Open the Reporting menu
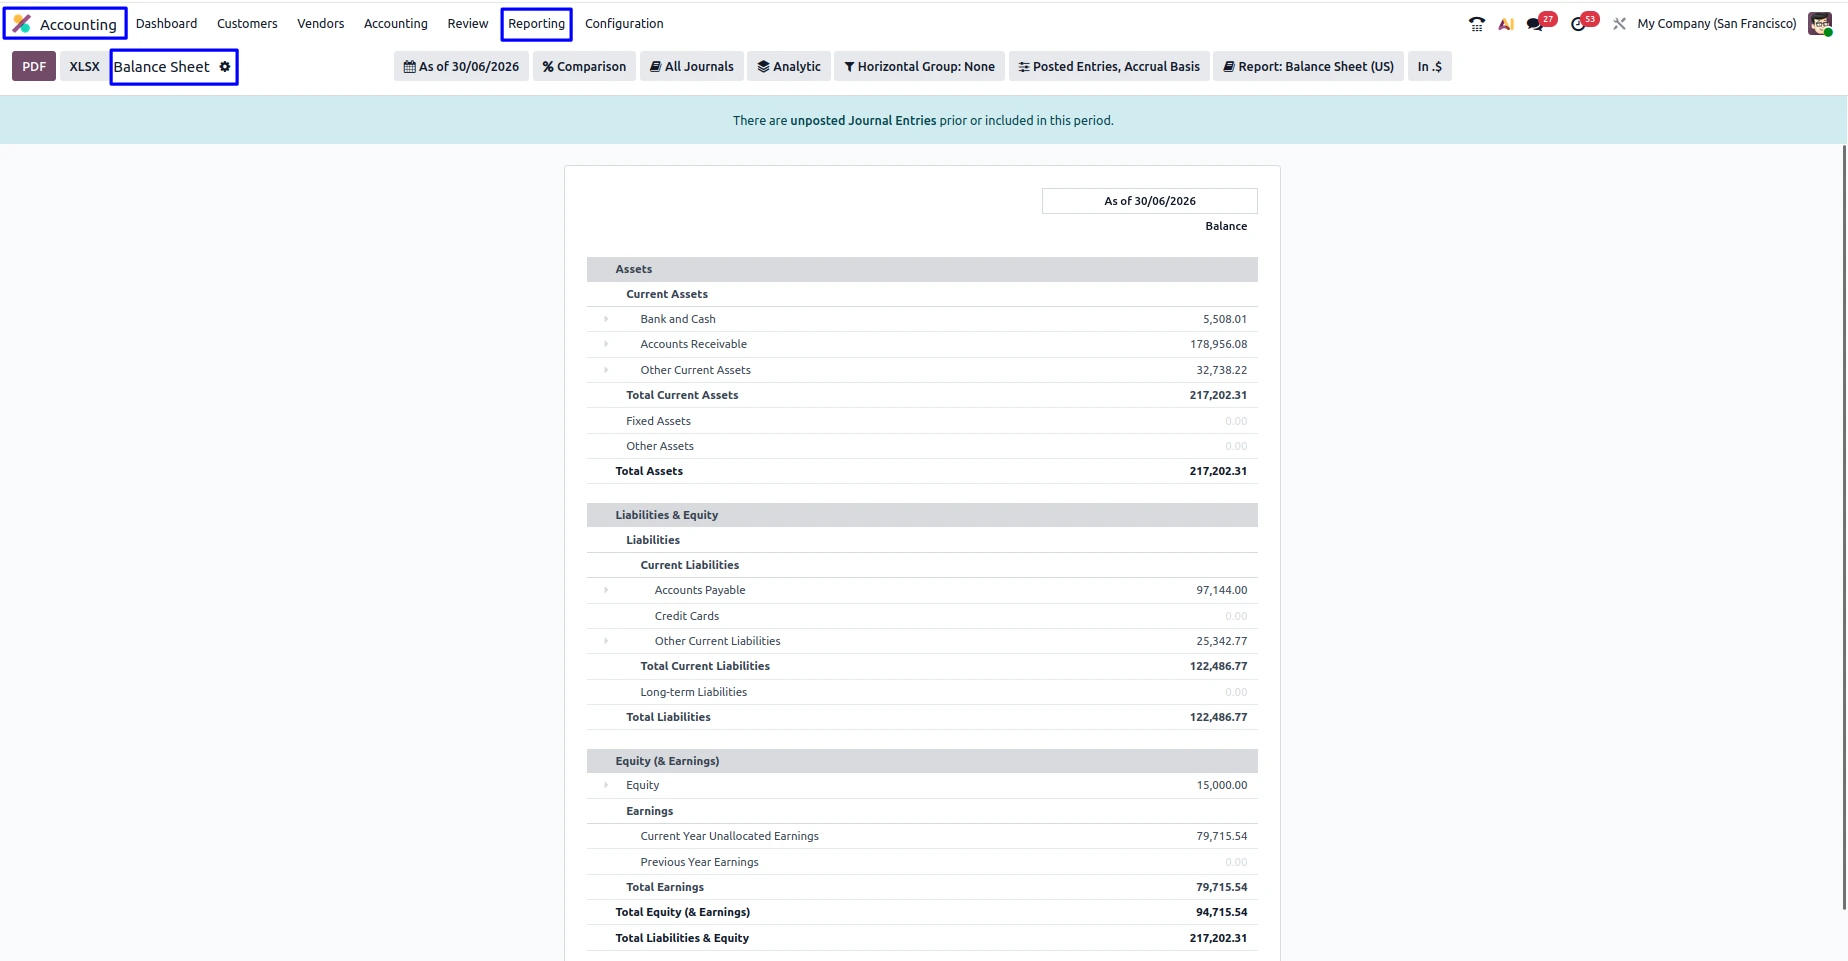Image resolution: width=1848 pixels, height=961 pixels. click(x=536, y=24)
